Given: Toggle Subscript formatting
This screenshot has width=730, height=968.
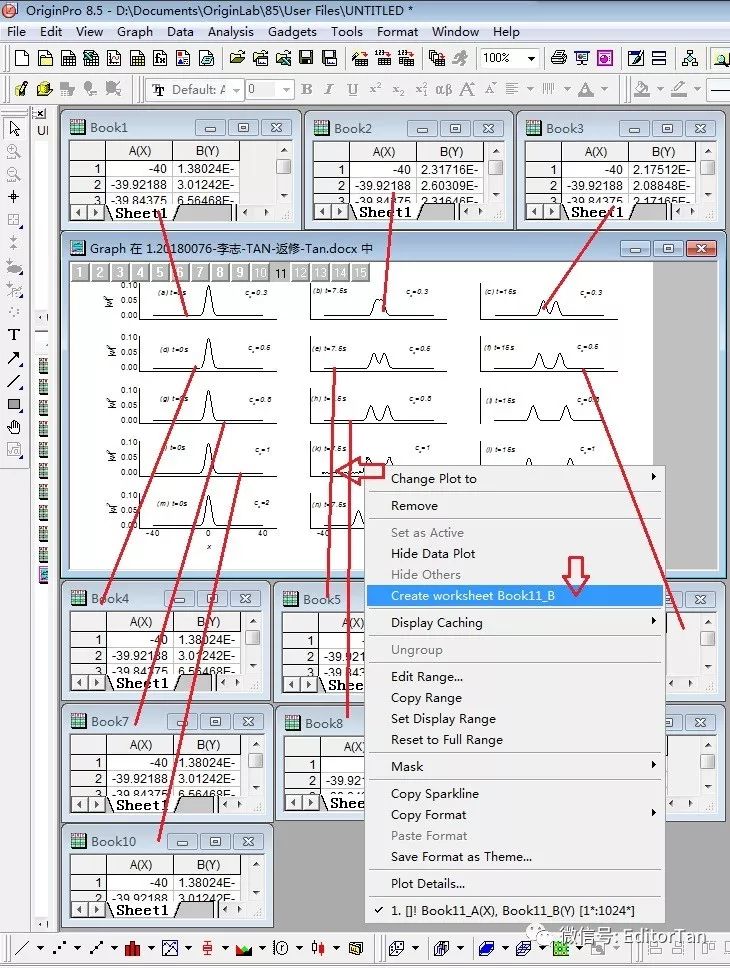Looking at the screenshot, I should (x=398, y=90).
